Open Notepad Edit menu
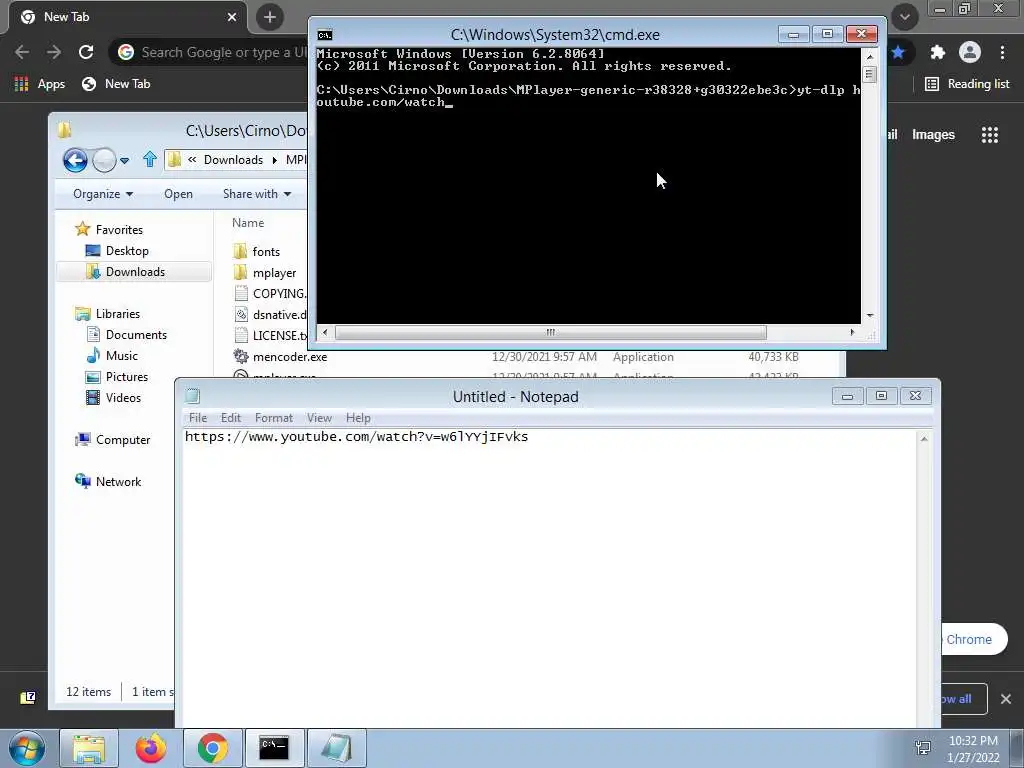Screen dimensions: 1024x768 [x=231, y=418]
